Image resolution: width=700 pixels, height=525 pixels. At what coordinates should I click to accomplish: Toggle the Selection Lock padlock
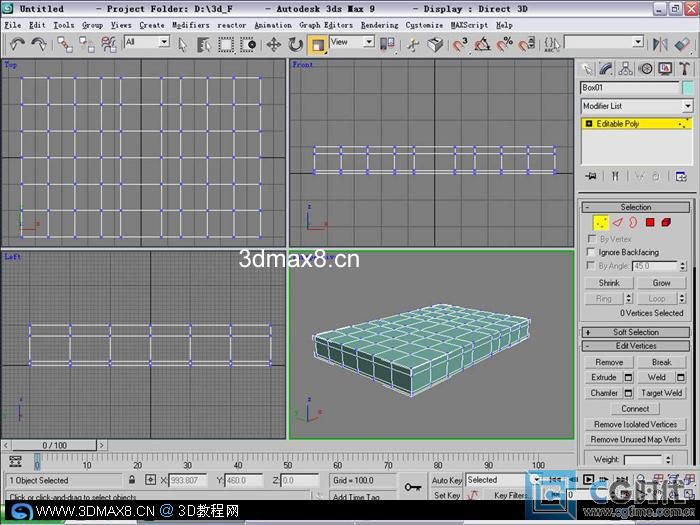click(132, 480)
